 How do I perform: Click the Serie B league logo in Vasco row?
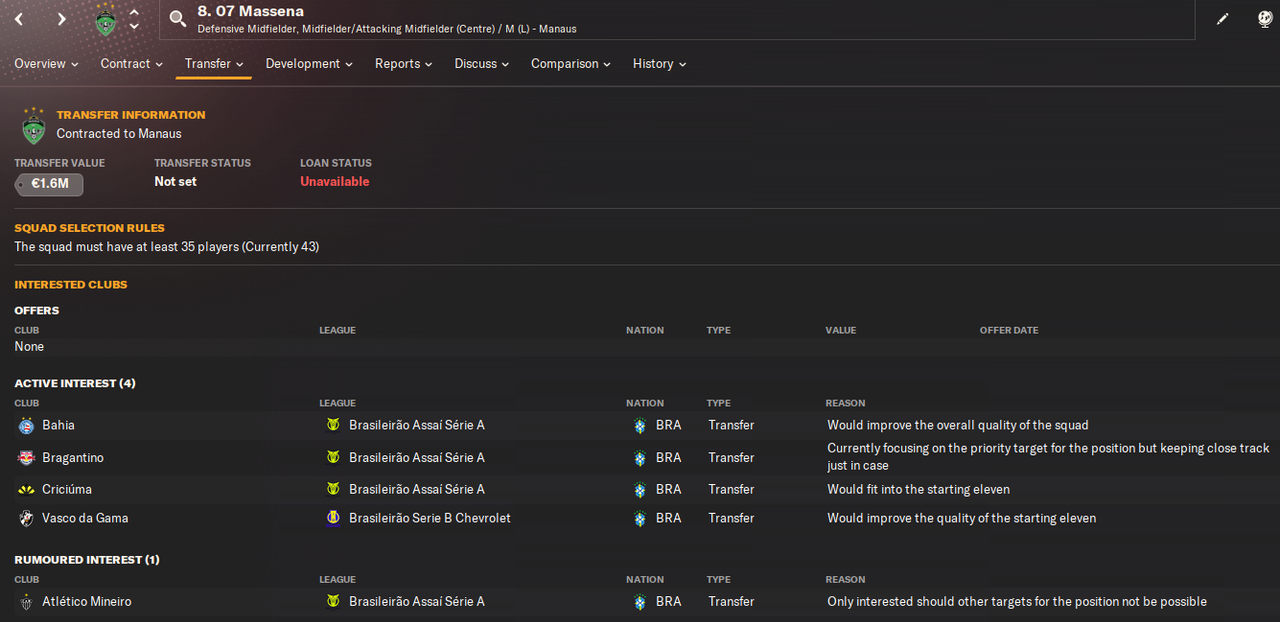[x=333, y=519]
